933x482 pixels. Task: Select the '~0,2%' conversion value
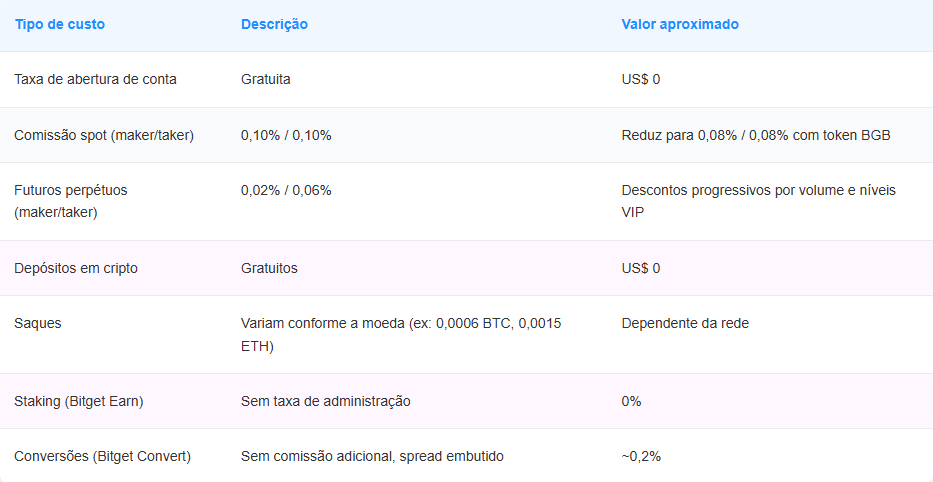[x=641, y=456]
